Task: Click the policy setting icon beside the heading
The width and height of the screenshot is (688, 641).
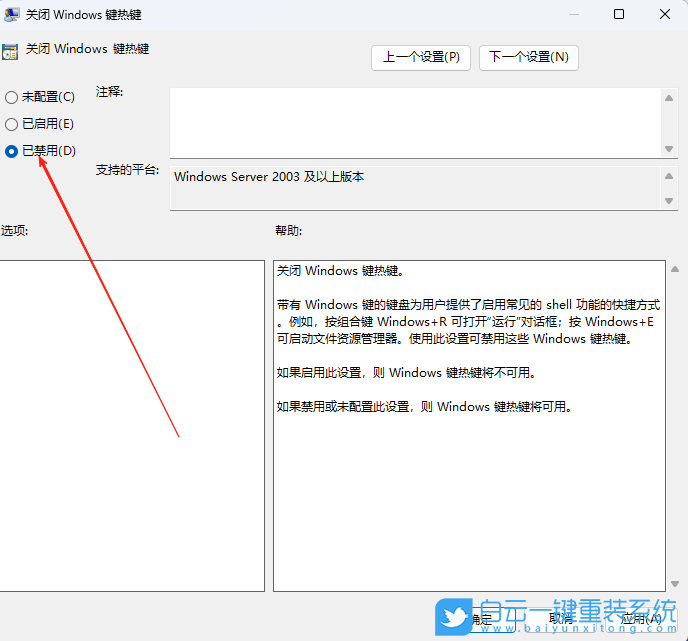Action: pyautogui.click(x=10, y=51)
